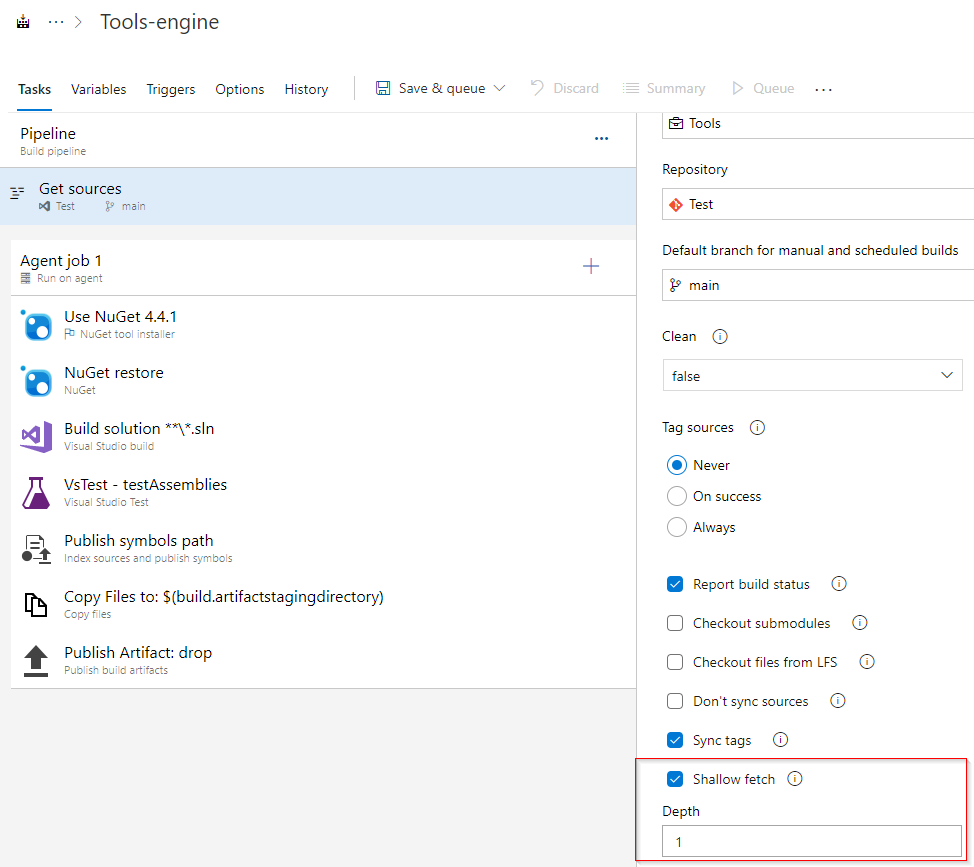The height and width of the screenshot is (867, 974).
Task: Open the breadcrumb ellipsis before Tools-engine
Action: point(56,22)
